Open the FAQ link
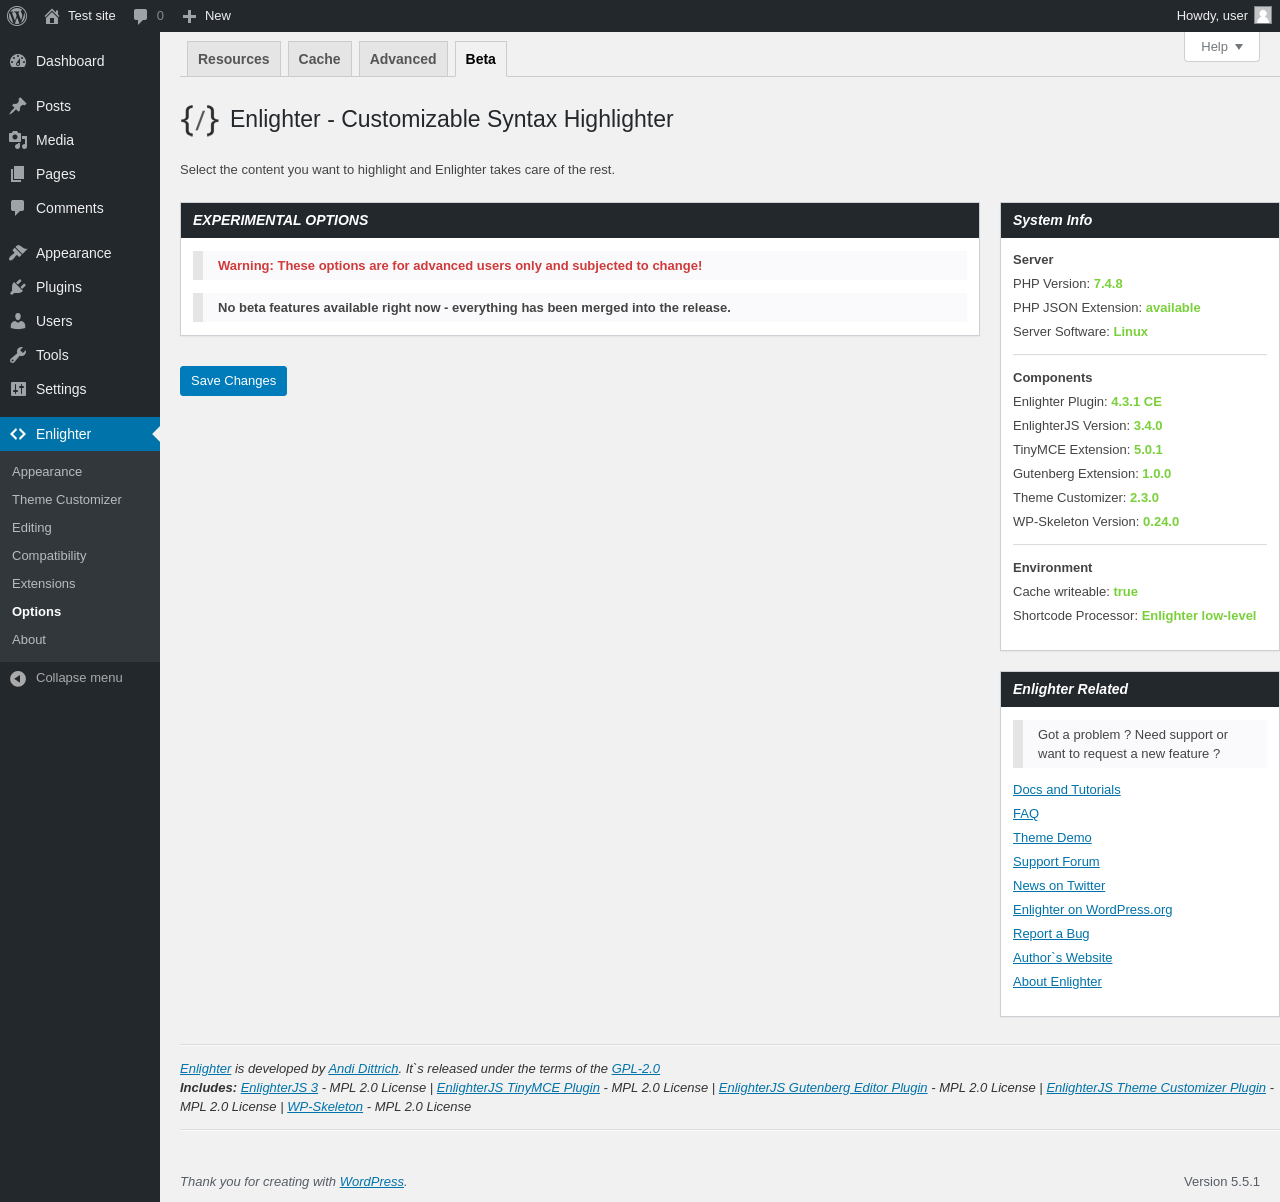The height and width of the screenshot is (1202, 1280). pyautogui.click(x=1026, y=814)
